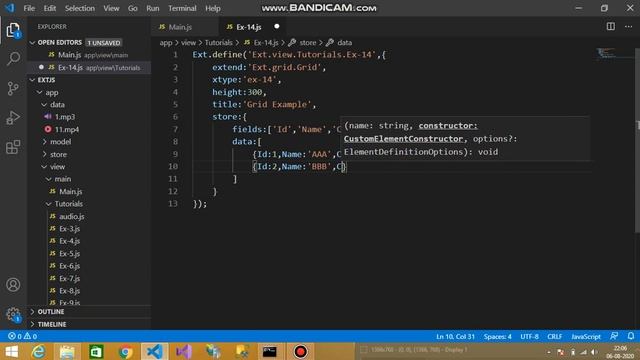Open Source Control view
640x360 pixels.
pos(13,88)
